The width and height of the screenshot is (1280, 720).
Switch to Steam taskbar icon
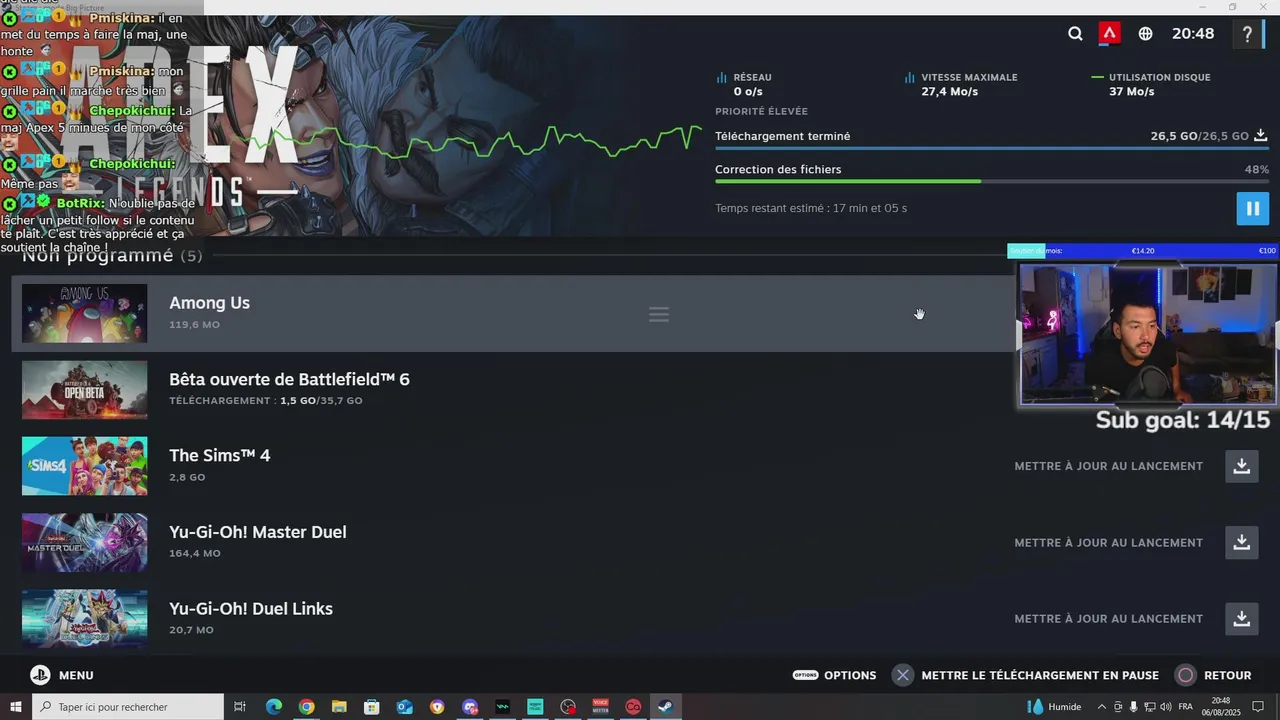[x=665, y=707]
